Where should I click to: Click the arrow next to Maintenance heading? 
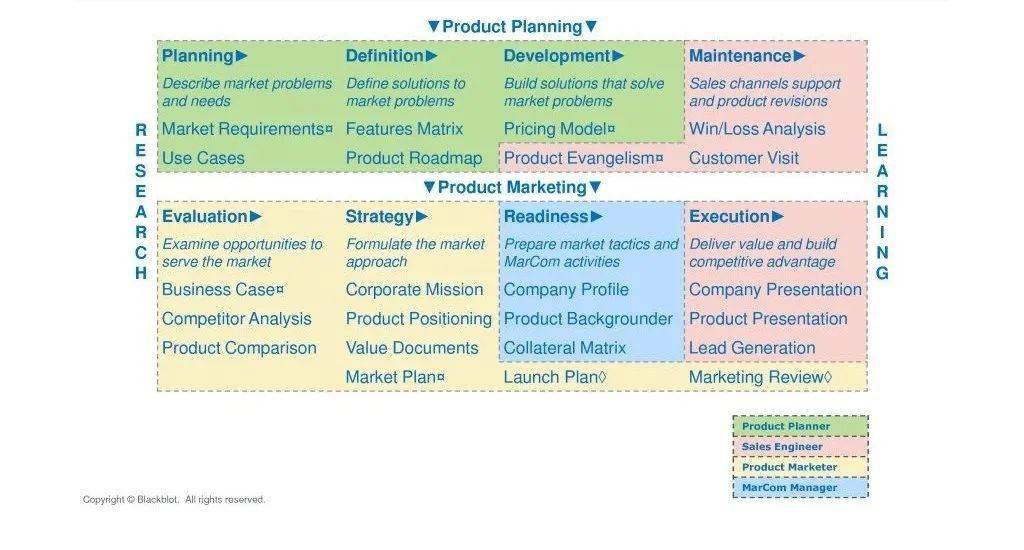tap(799, 56)
